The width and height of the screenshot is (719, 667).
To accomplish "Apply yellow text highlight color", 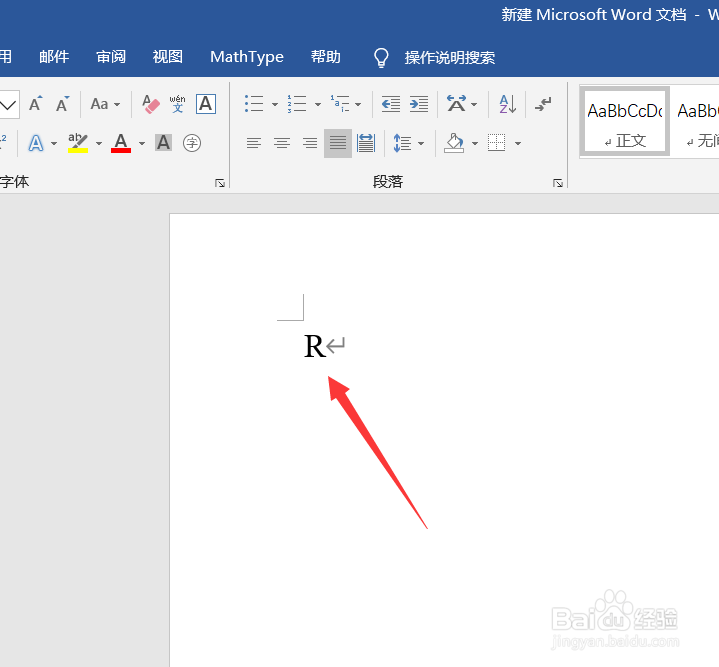I will tap(77, 143).
